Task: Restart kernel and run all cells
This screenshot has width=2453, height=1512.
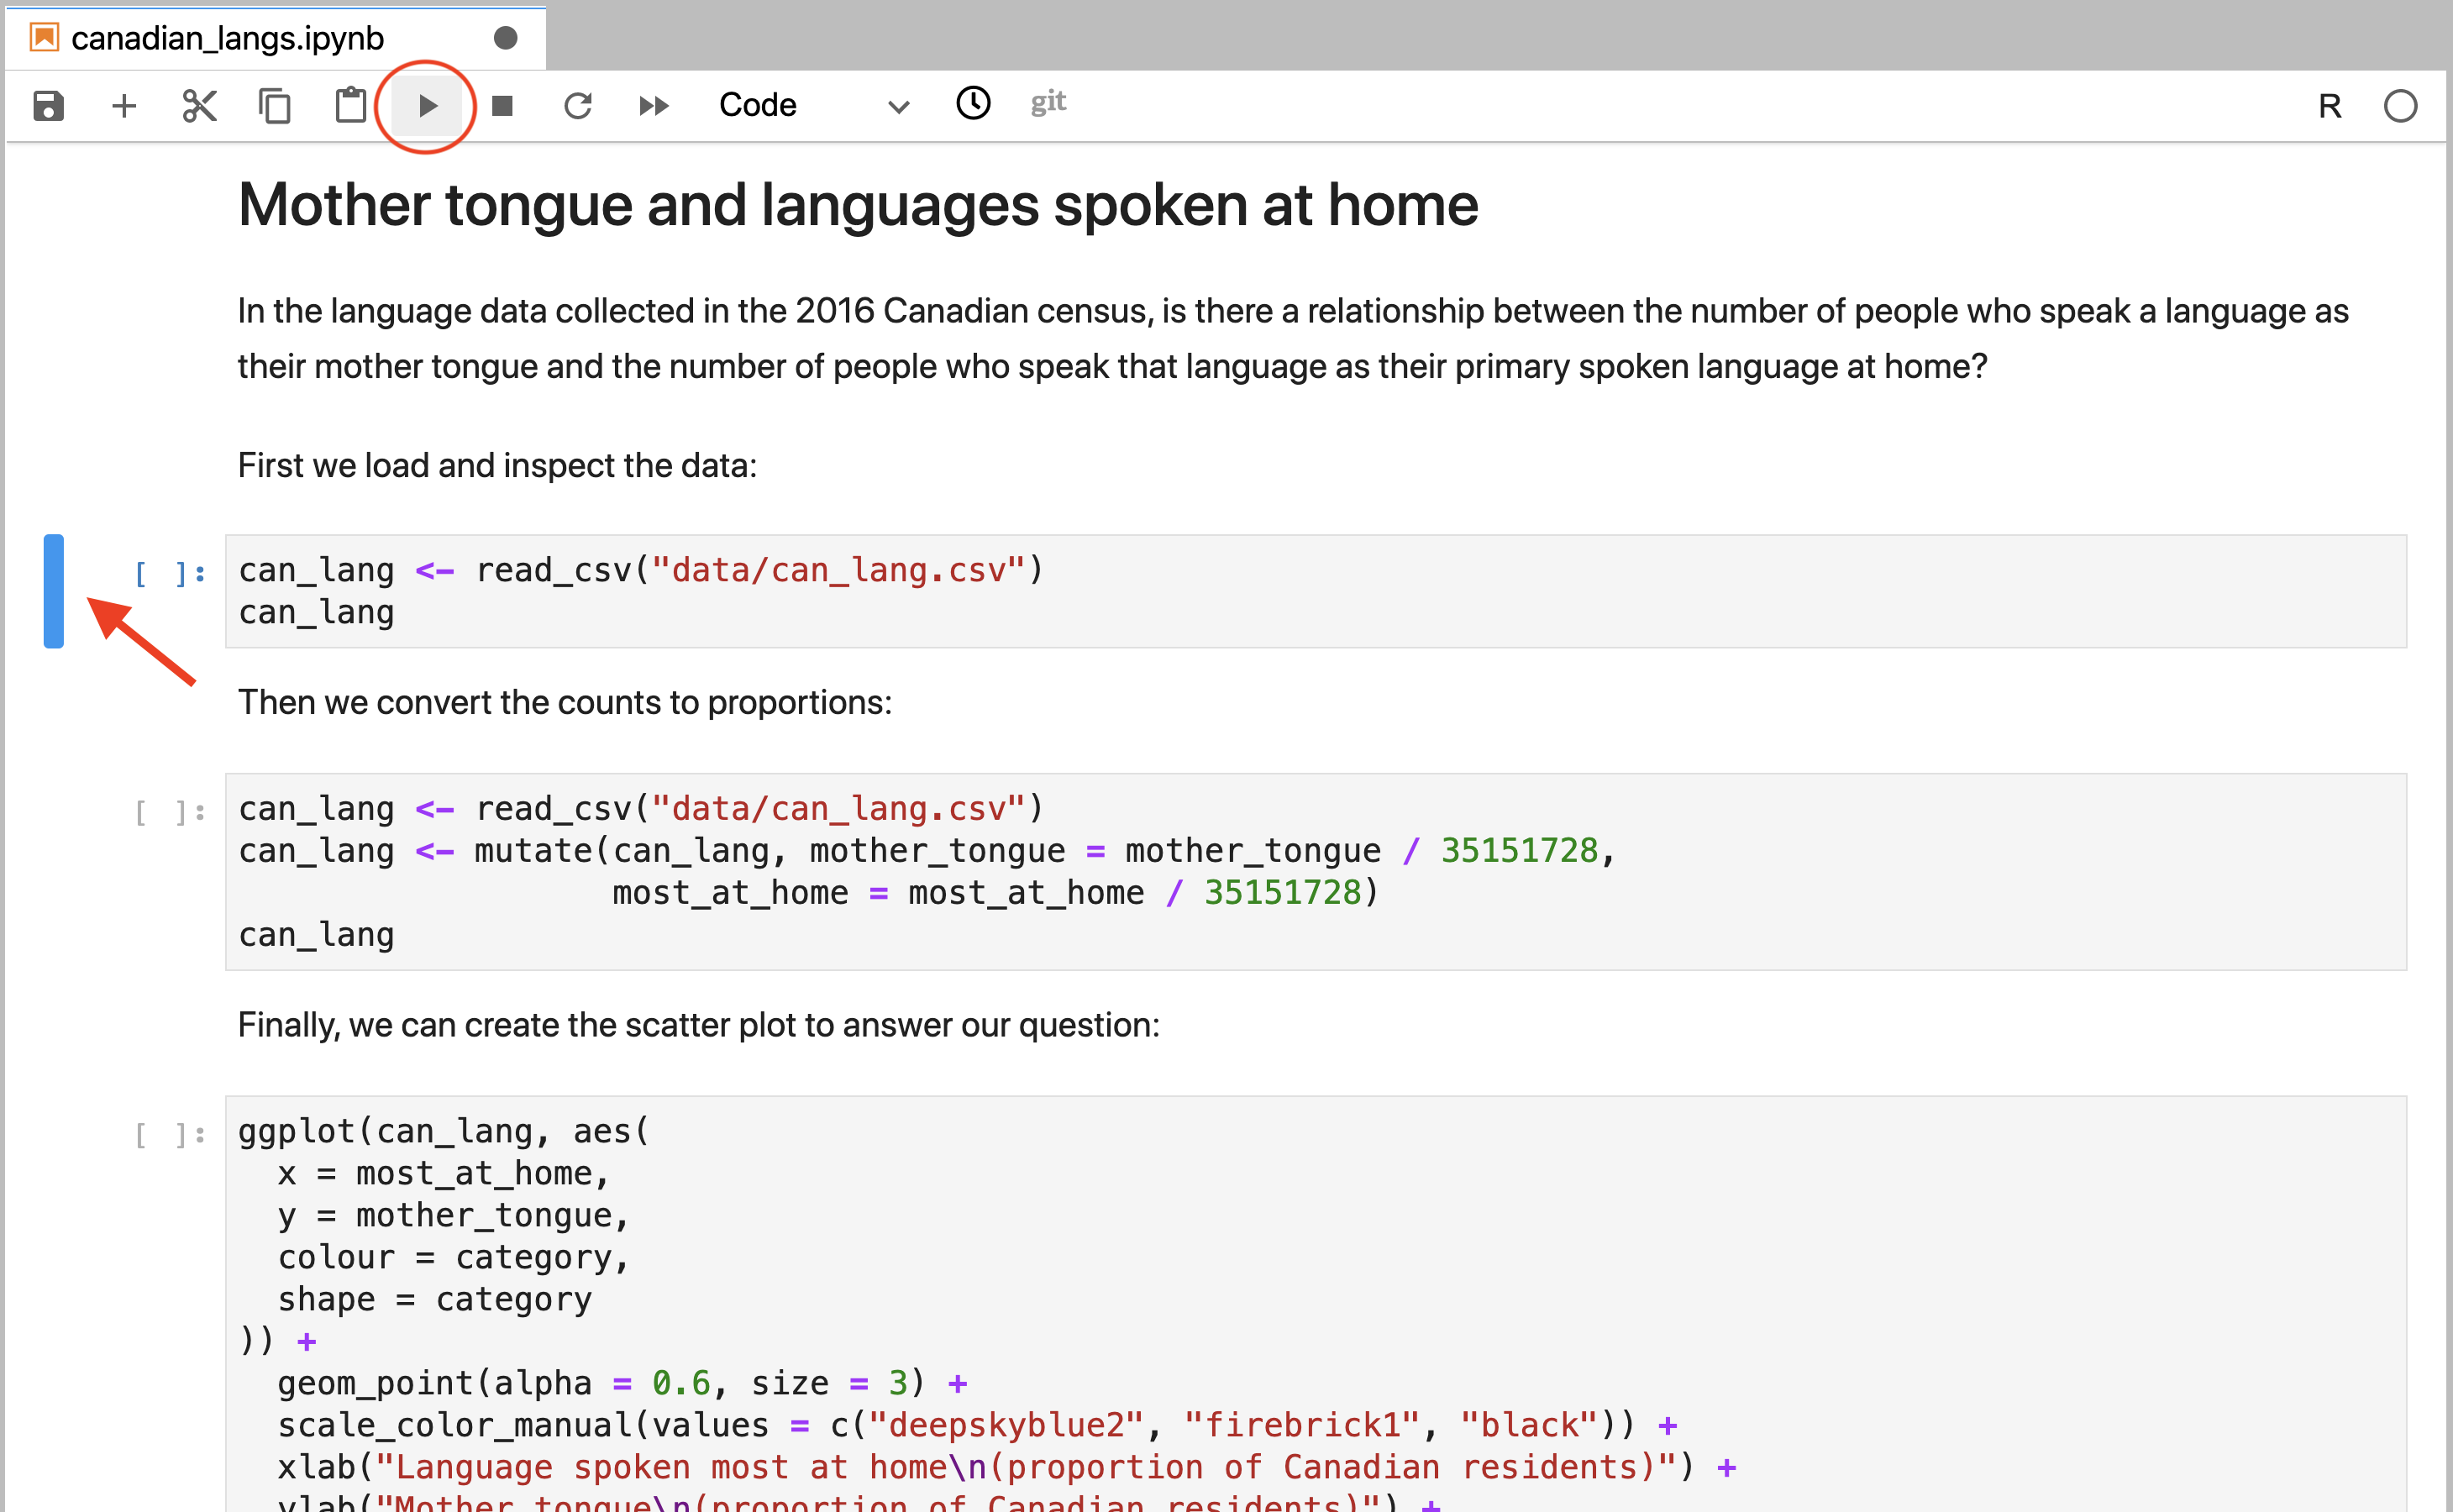Action: pos(654,105)
